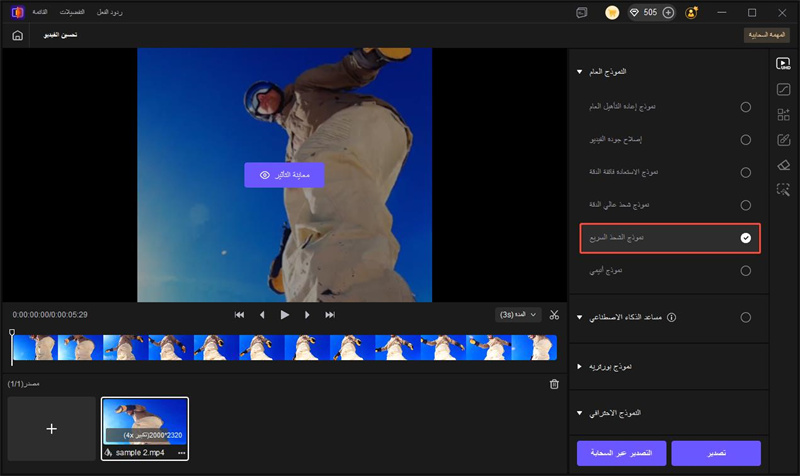Go to home screen via house icon
The image size is (800, 476).
(17, 35)
